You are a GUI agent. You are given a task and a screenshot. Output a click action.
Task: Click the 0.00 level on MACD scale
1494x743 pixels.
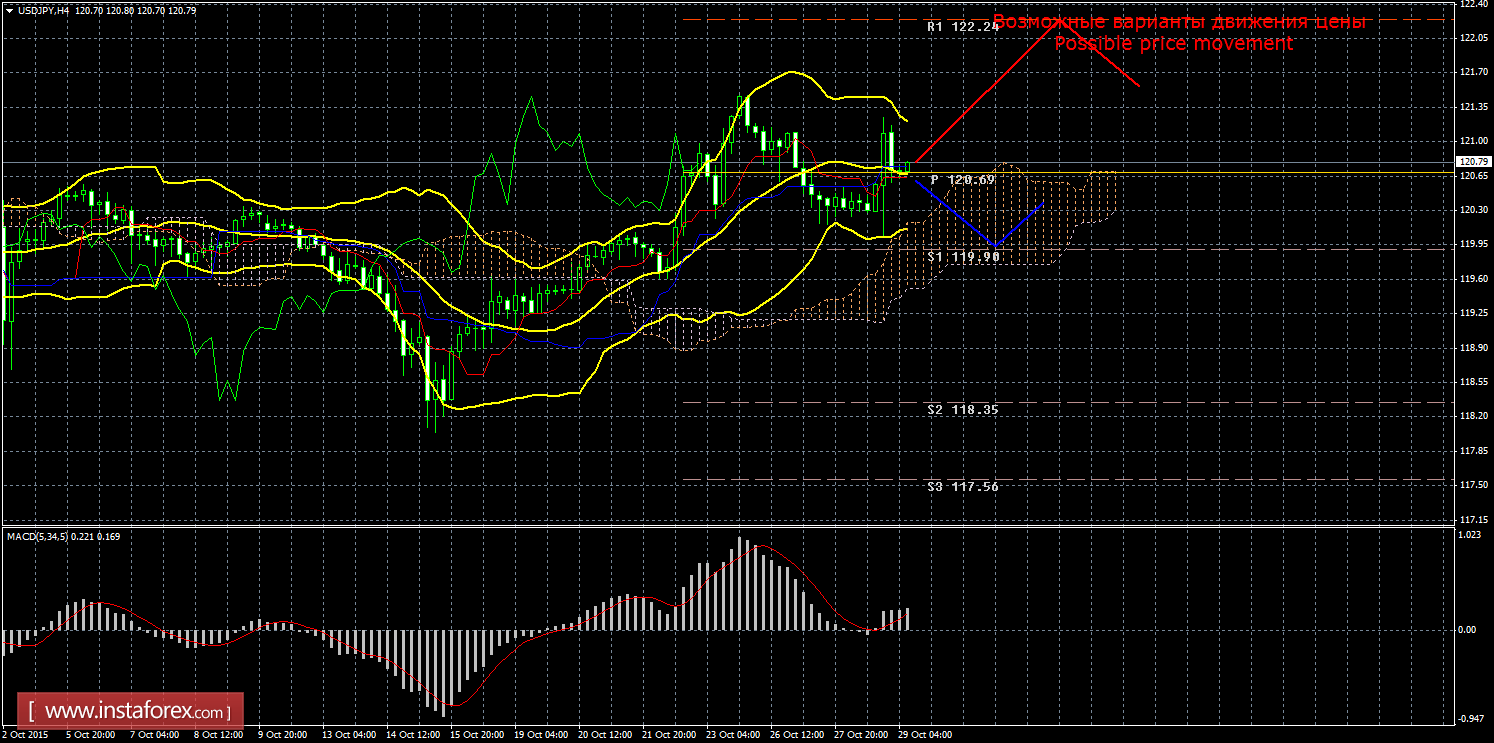pos(1465,630)
